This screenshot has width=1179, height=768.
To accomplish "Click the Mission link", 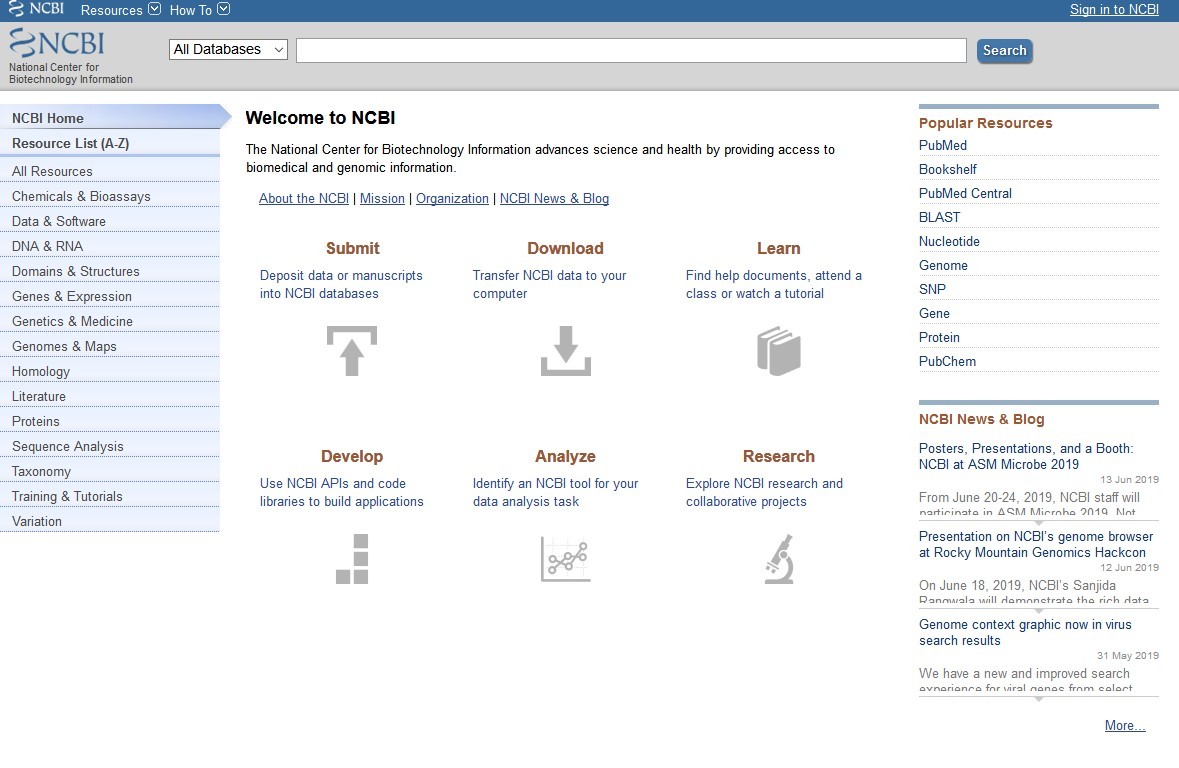I will tap(382, 199).
